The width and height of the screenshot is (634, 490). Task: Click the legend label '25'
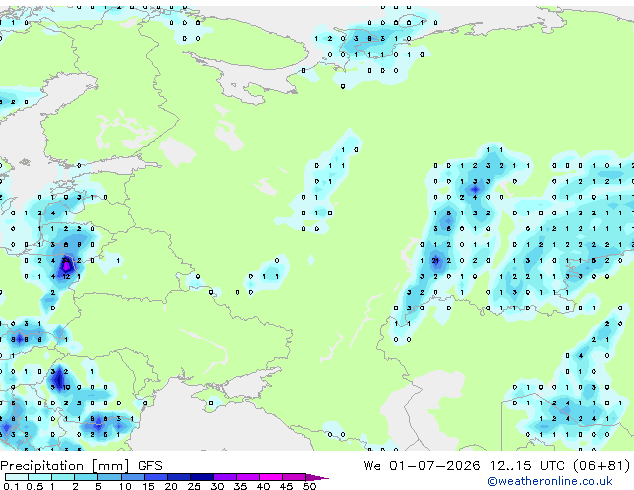coord(194,486)
